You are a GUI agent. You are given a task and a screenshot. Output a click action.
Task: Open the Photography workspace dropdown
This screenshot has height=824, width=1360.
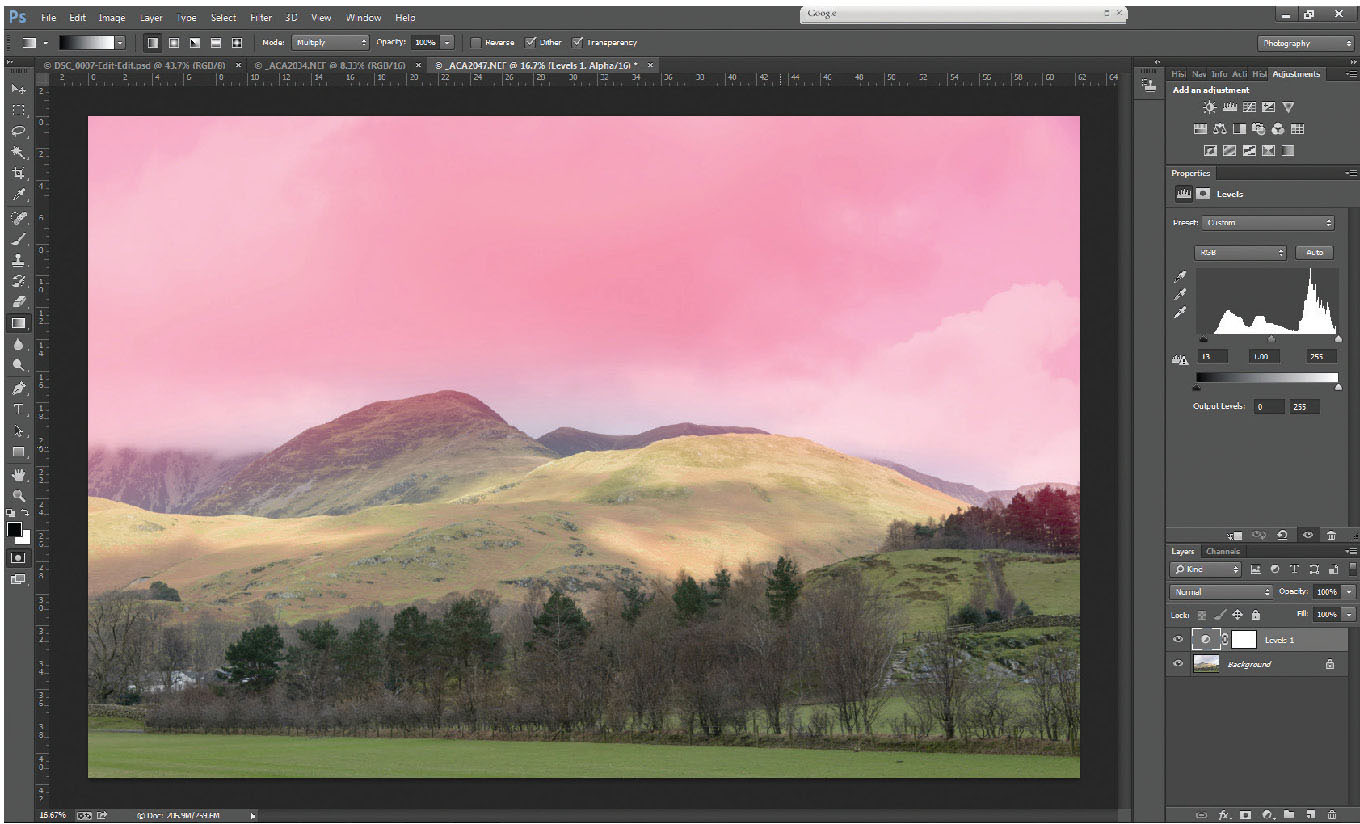point(1306,43)
